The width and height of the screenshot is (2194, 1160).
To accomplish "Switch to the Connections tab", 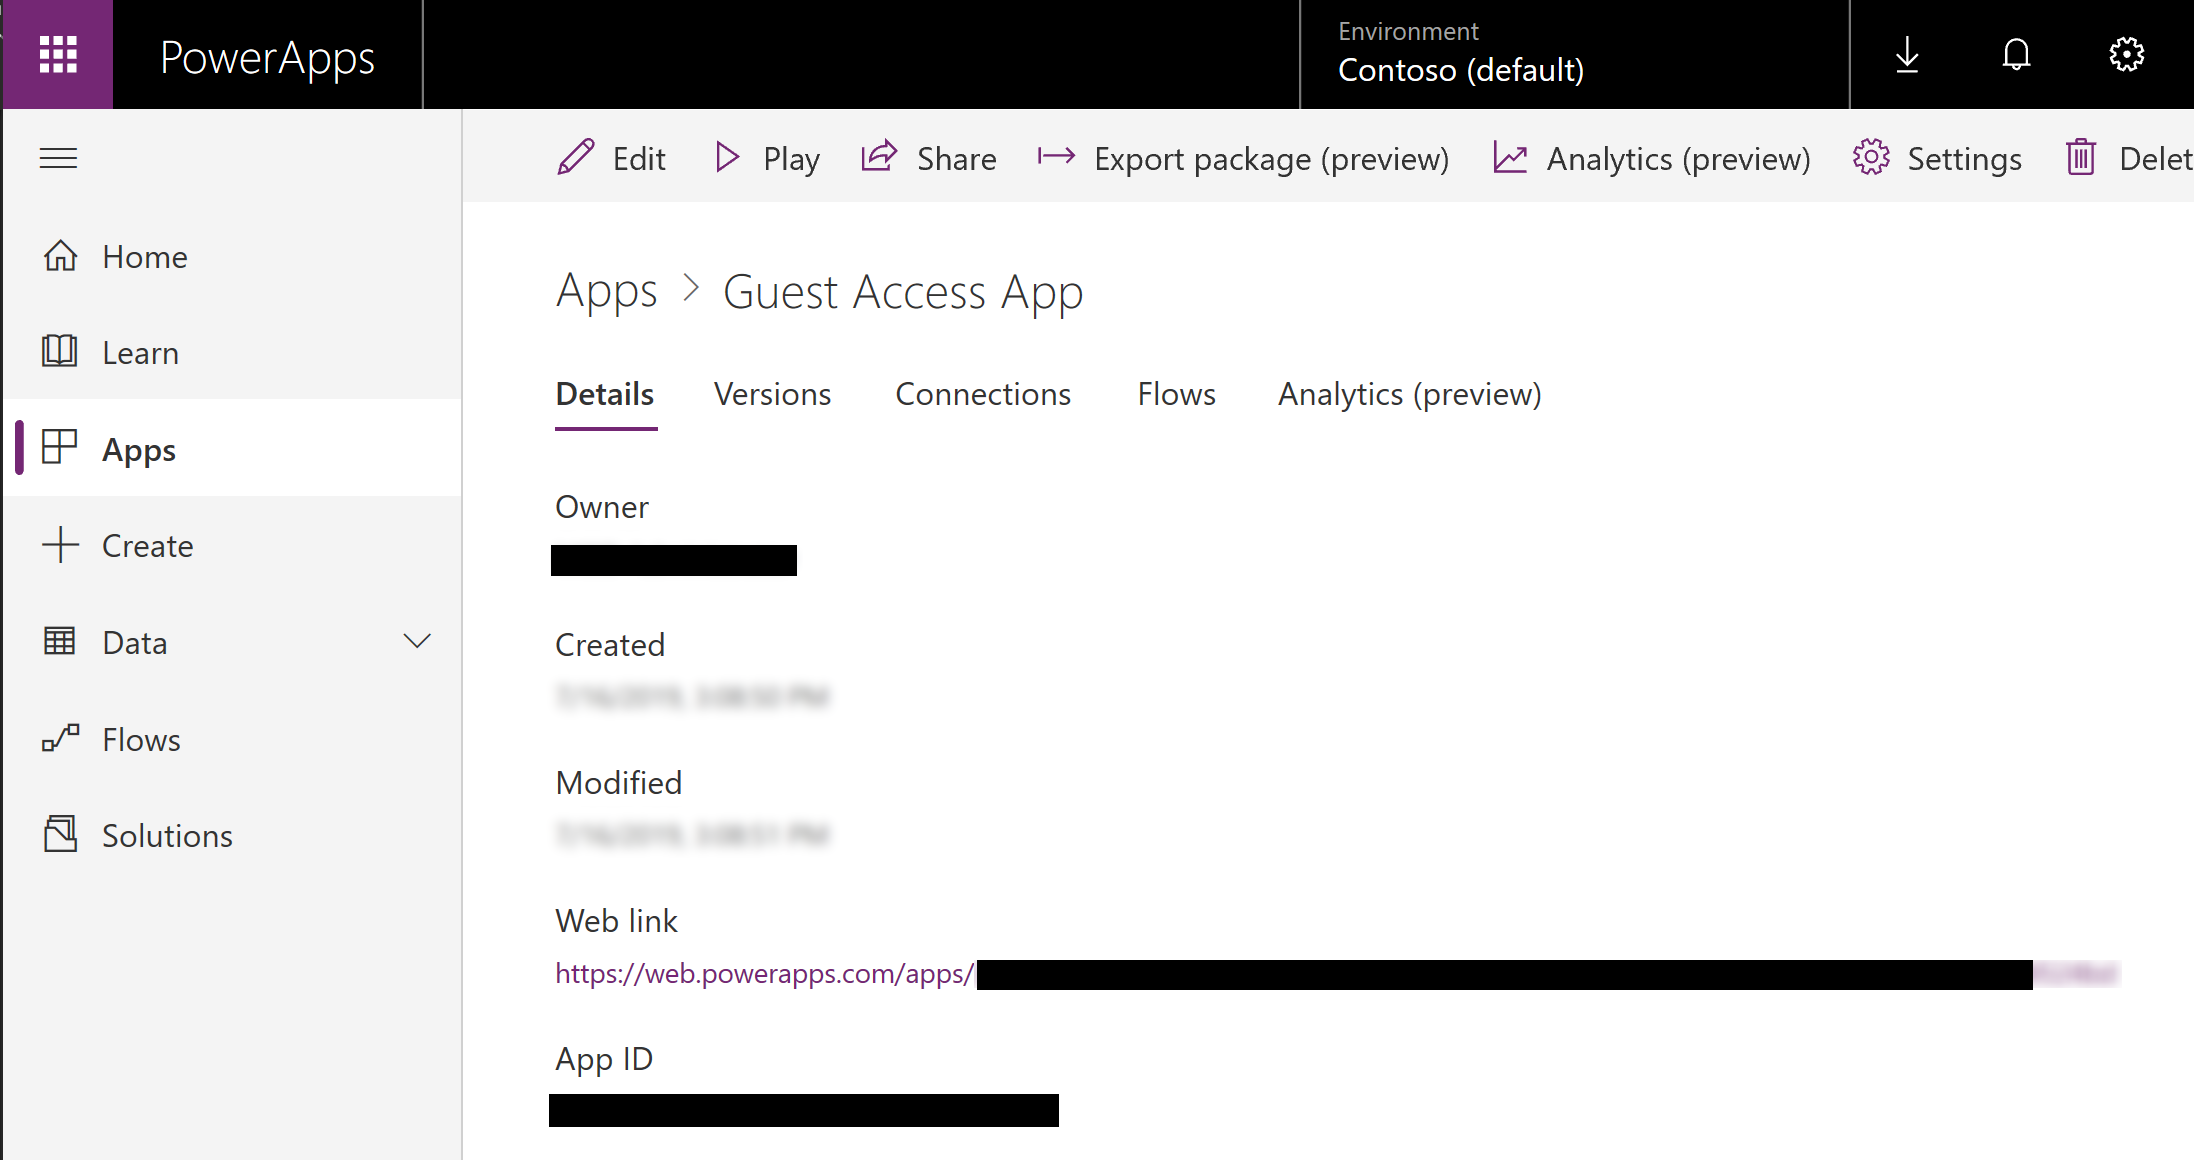I will (982, 393).
